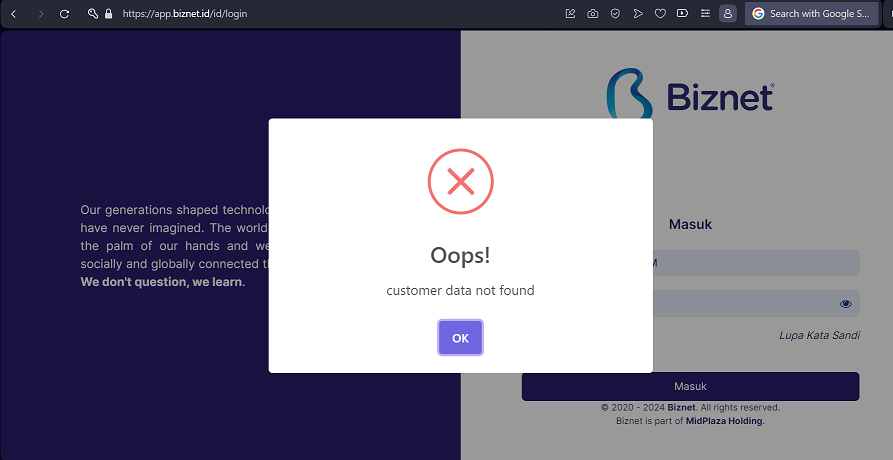Open the easy setup sliders icon
The height and width of the screenshot is (460, 893).
click(x=705, y=14)
